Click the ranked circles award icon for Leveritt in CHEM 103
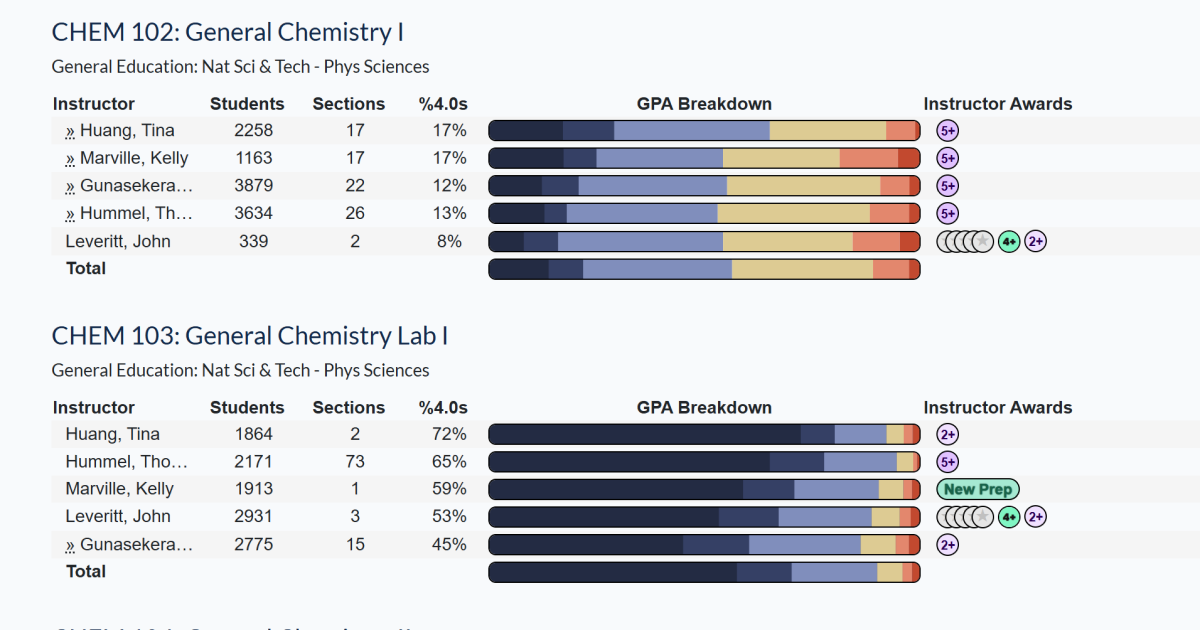The width and height of the screenshot is (1200, 630). pyautogui.click(x=965, y=517)
